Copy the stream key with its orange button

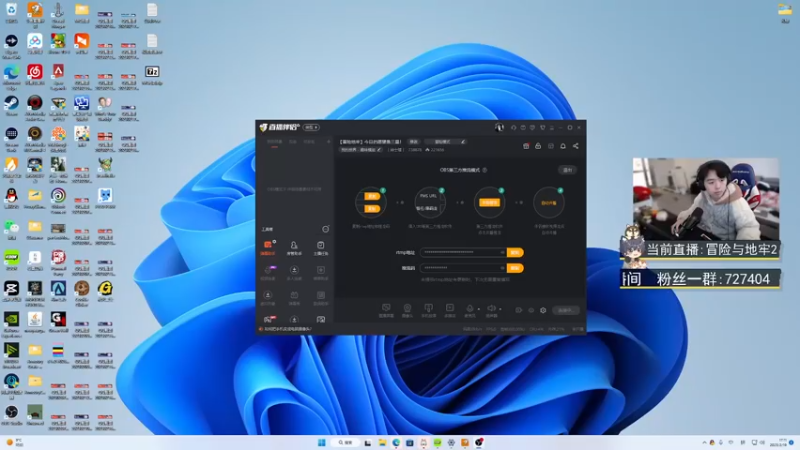point(515,268)
